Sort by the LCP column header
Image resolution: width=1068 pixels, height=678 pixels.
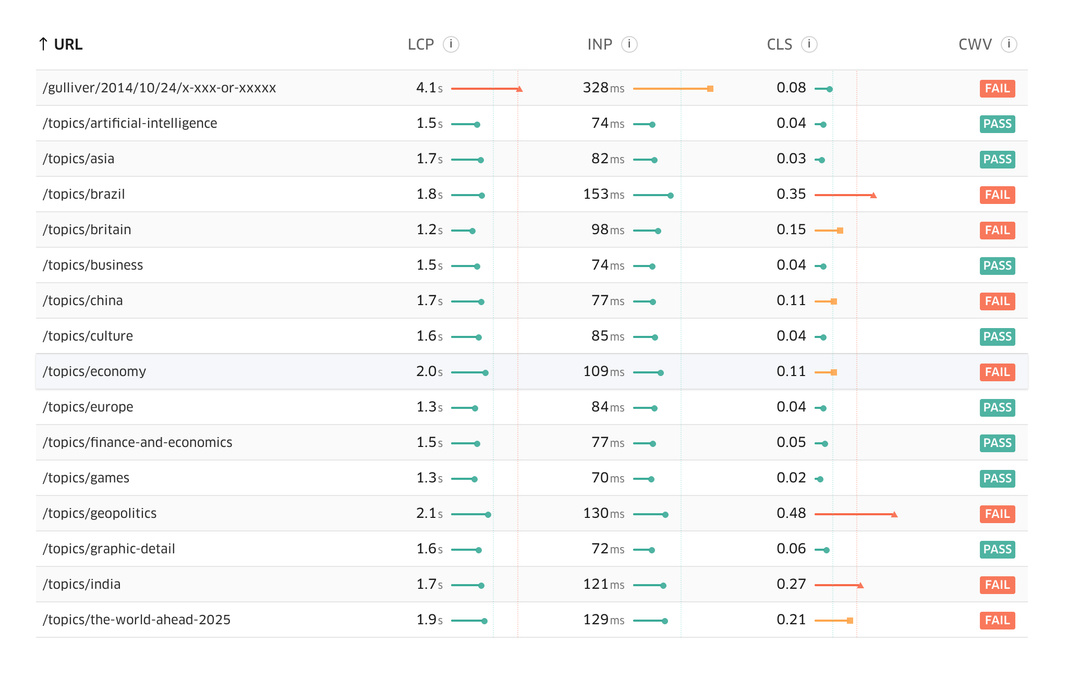(420, 44)
